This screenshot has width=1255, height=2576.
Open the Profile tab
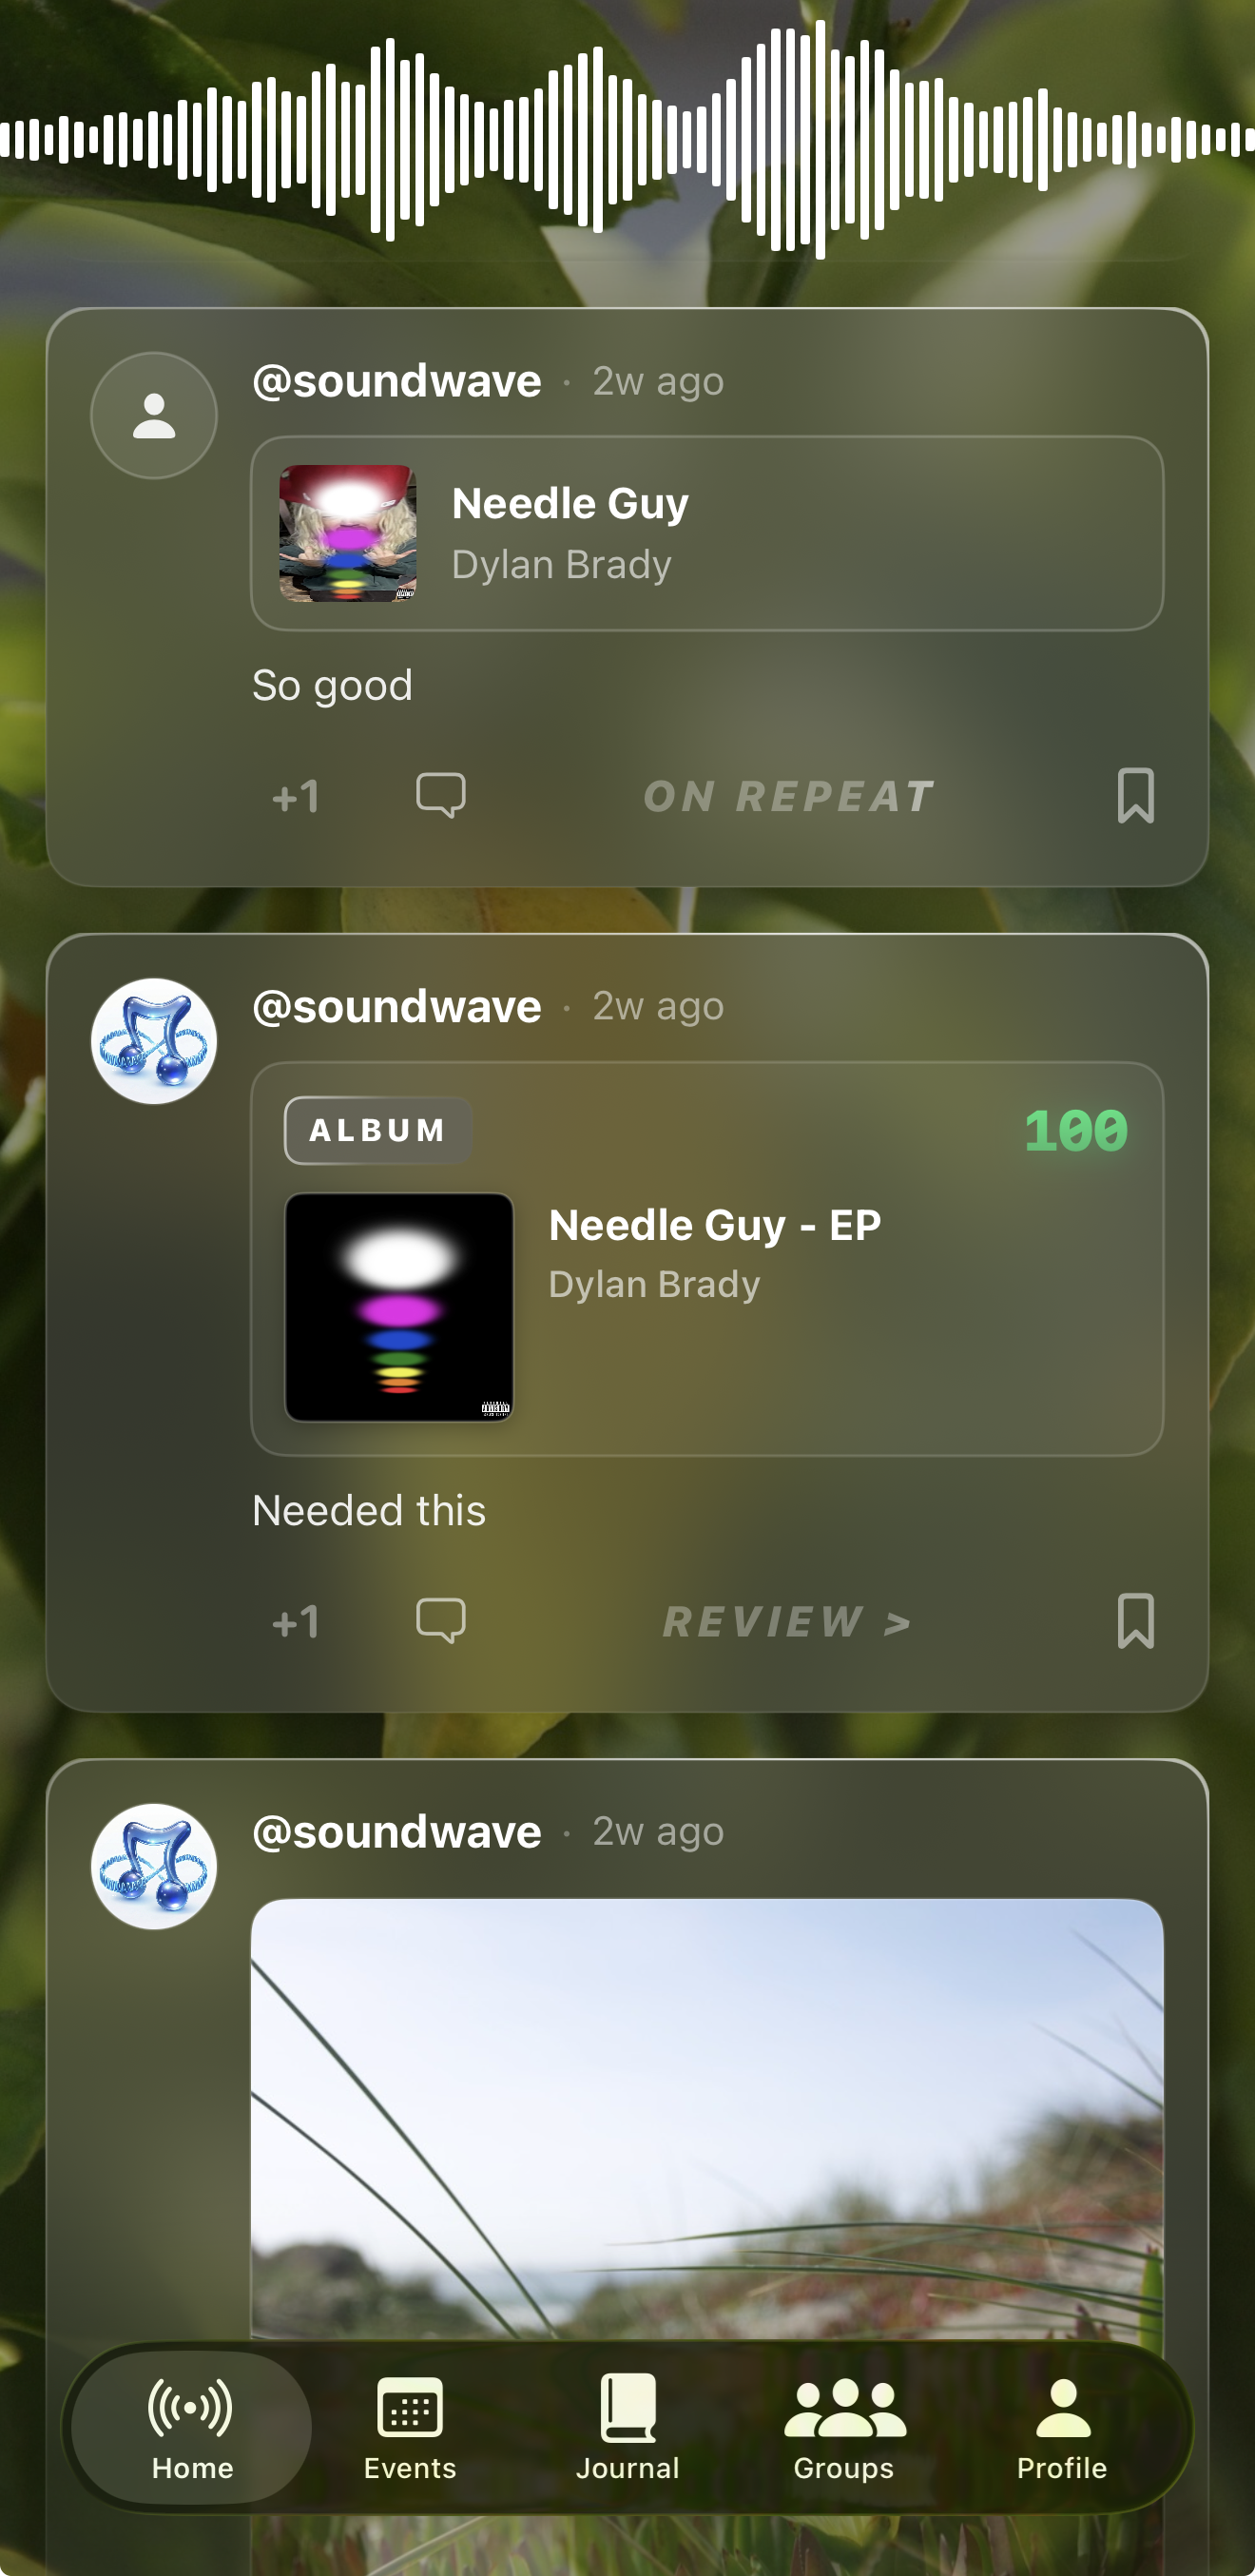1062,2427
